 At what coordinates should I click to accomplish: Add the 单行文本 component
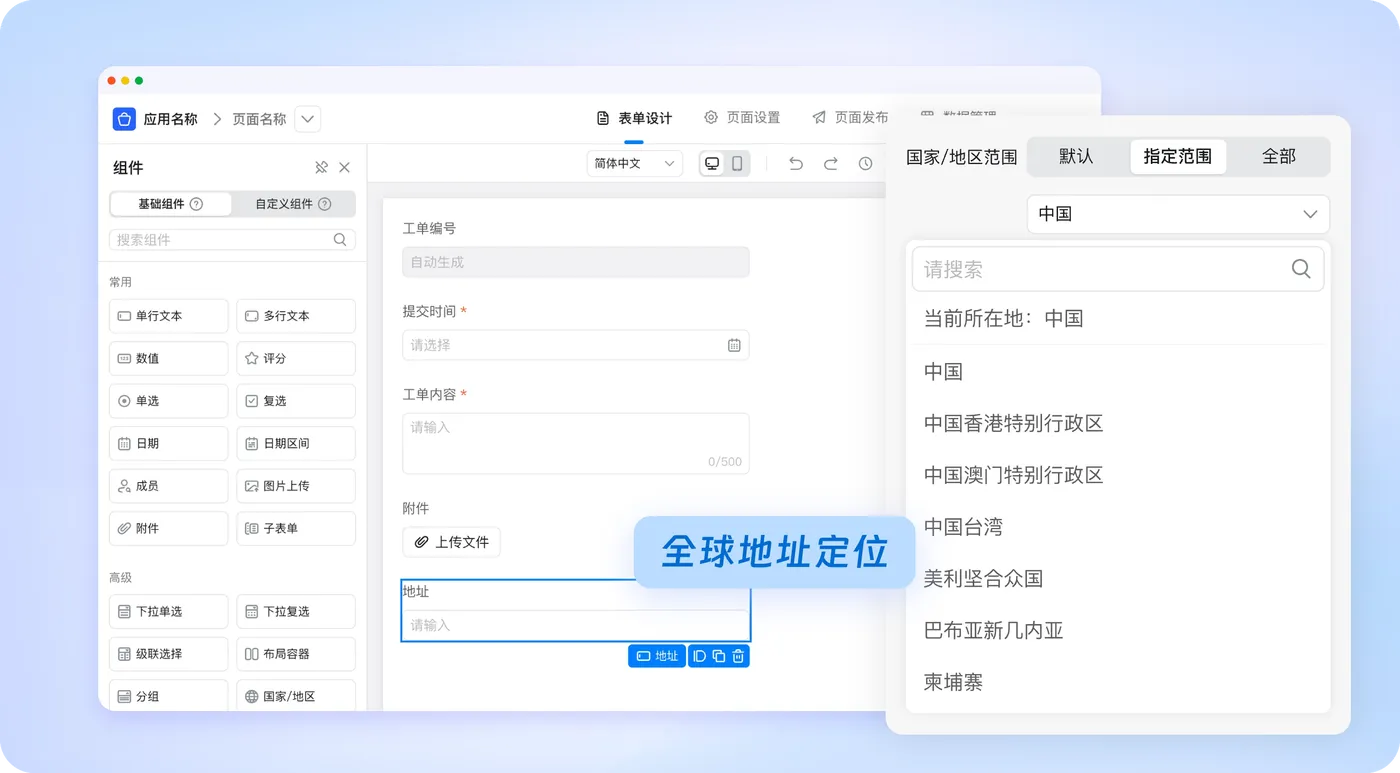[x=169, y=316]
